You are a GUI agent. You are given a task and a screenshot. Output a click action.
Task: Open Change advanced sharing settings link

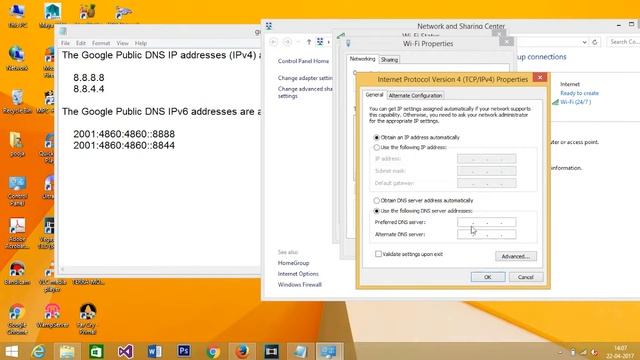click(x=305, y=92)
